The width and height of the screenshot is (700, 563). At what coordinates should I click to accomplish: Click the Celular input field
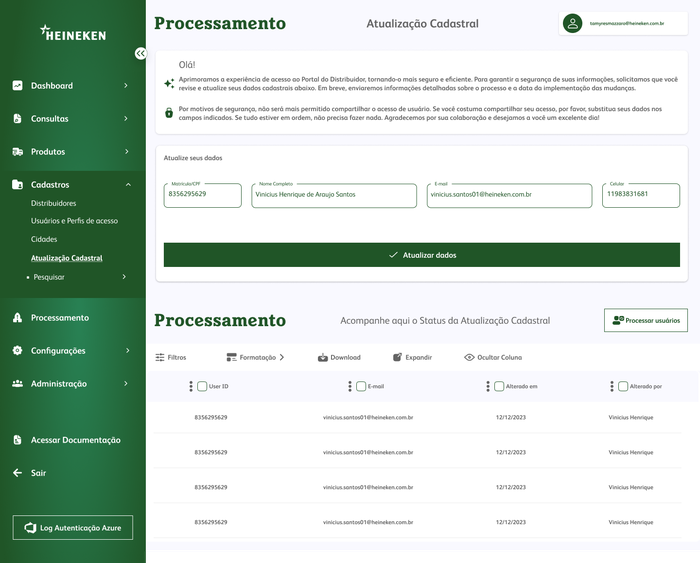click(641, 195)
